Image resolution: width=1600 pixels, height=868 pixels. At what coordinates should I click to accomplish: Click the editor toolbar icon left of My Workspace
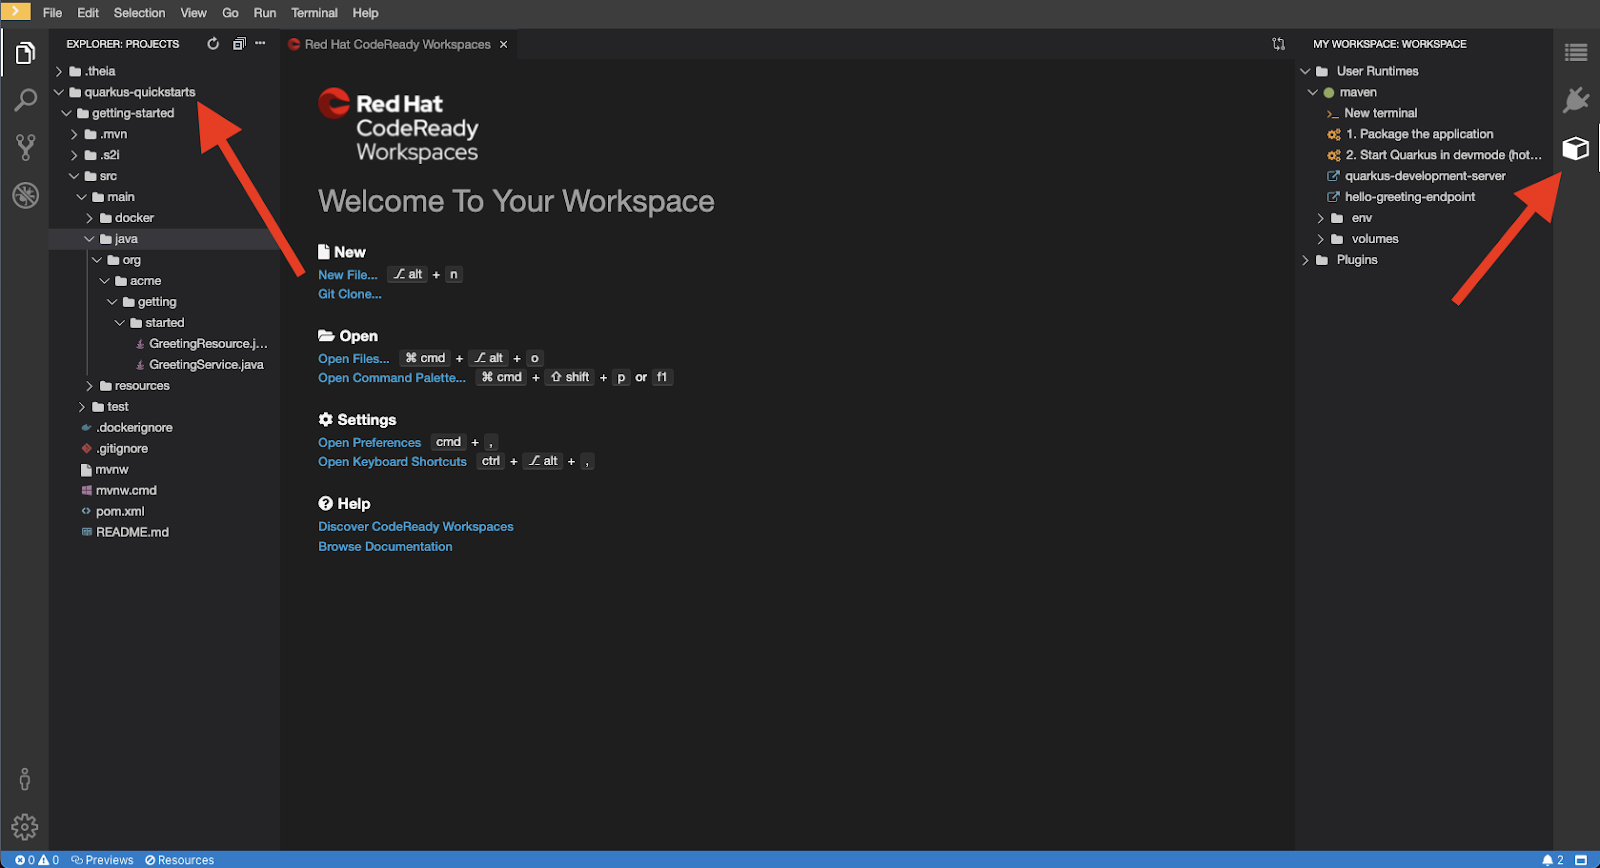tap(1278, 44)
